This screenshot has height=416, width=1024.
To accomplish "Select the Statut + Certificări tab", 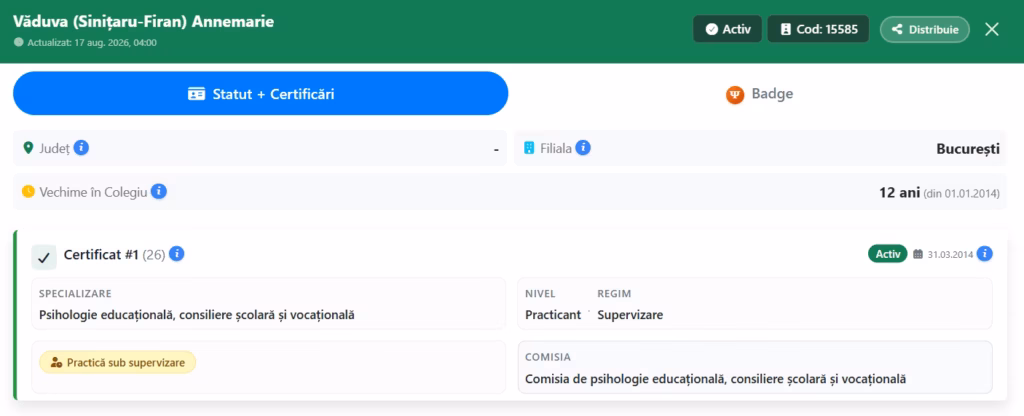I will [261, 93].
